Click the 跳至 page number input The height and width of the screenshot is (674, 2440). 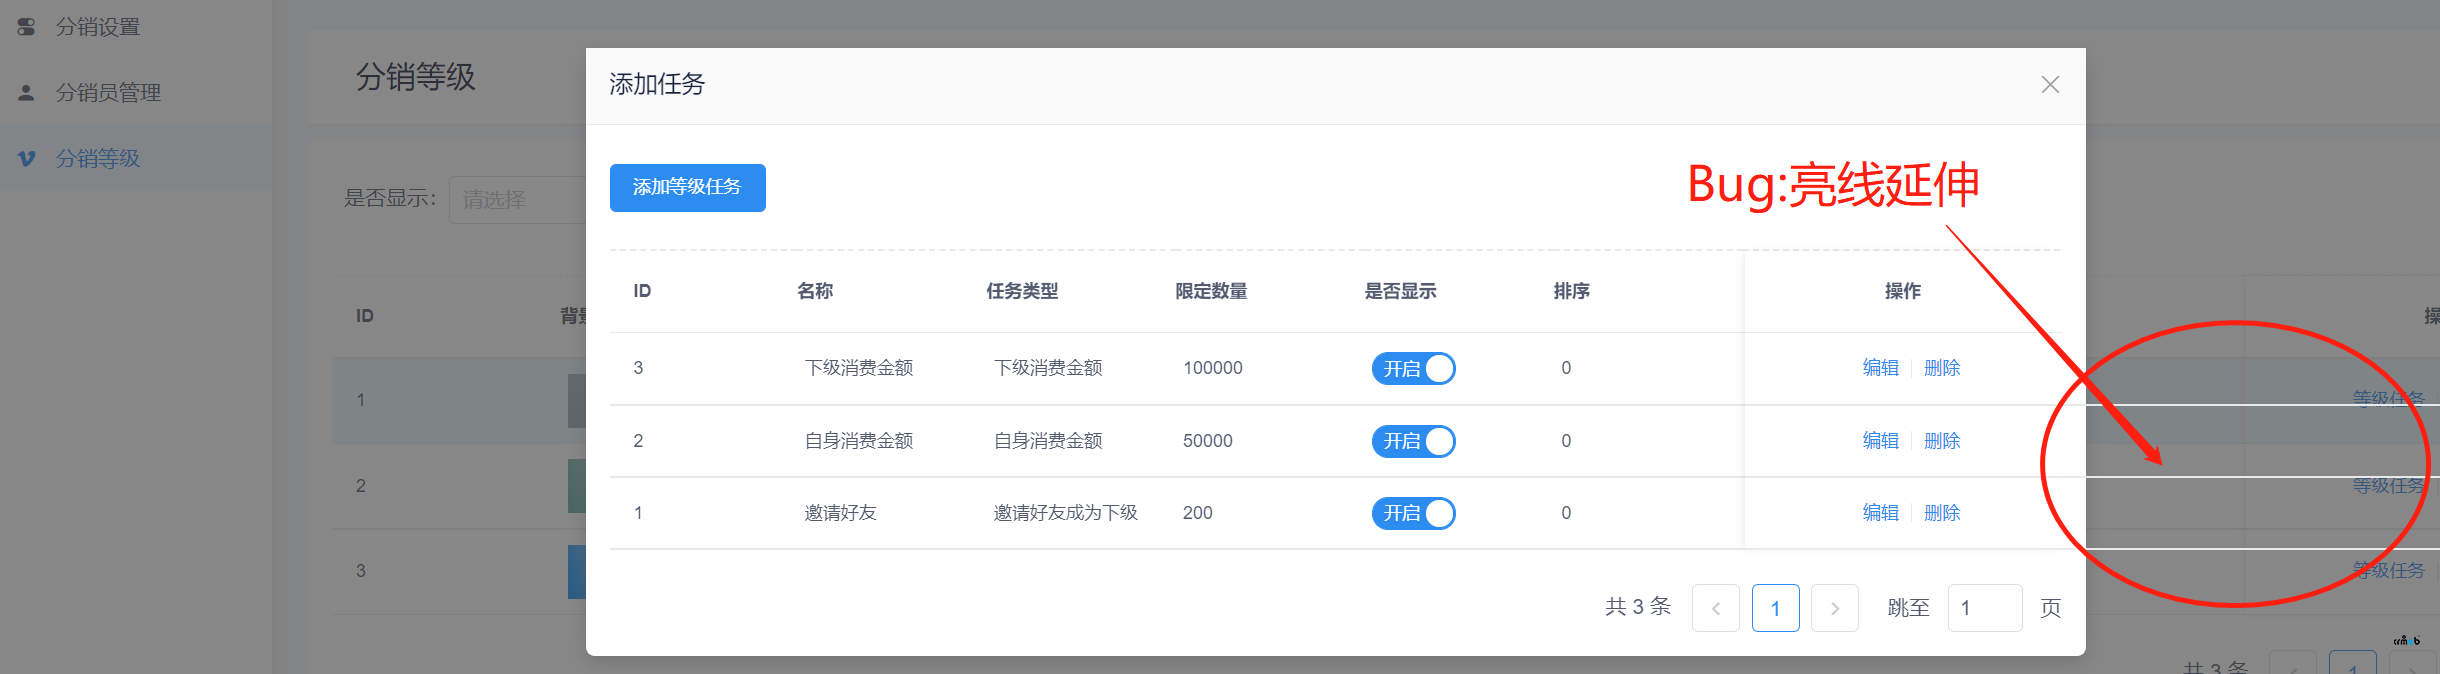tap(1985, 608)
